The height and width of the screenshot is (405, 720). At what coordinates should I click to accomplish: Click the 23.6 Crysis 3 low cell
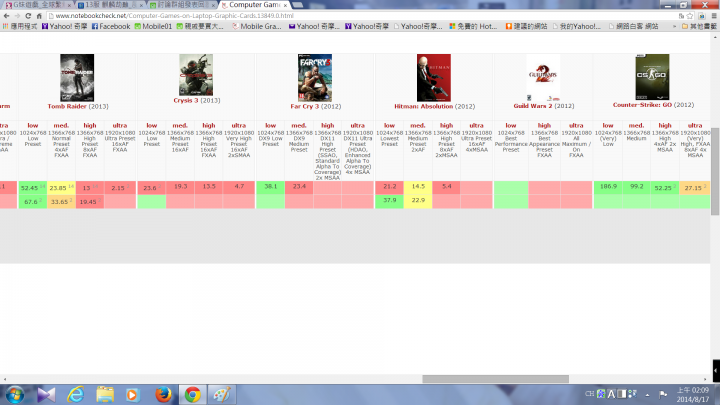(152, 188)
